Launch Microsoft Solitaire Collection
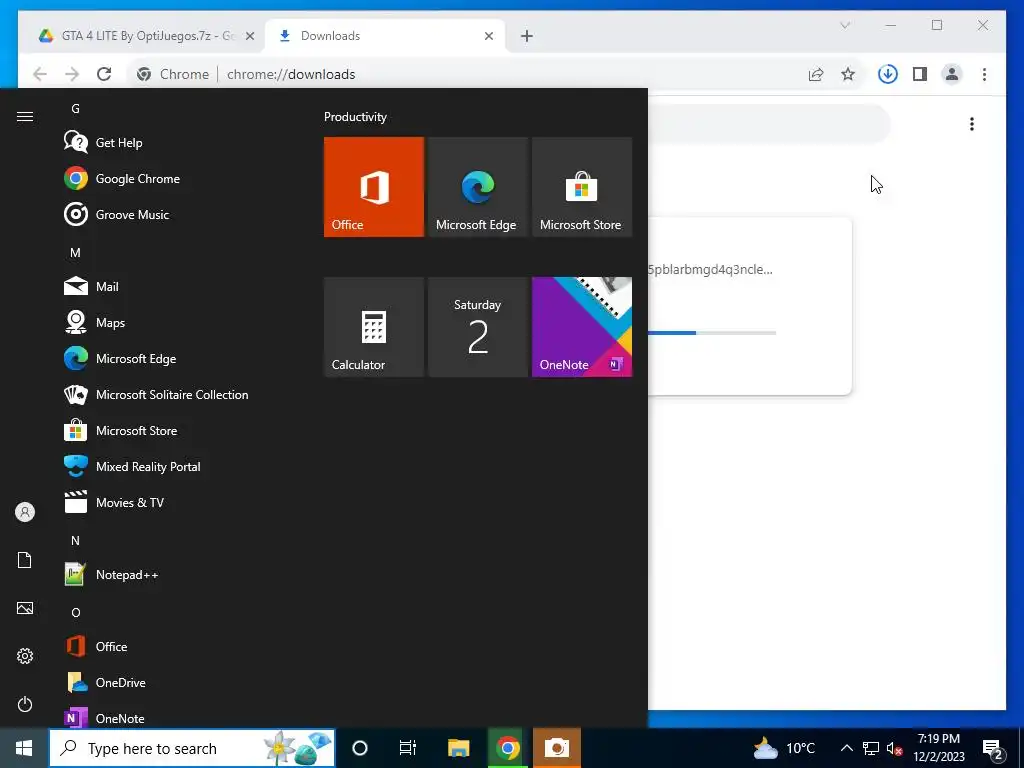Screen dimensions: 1024x768 click(155, 394)
